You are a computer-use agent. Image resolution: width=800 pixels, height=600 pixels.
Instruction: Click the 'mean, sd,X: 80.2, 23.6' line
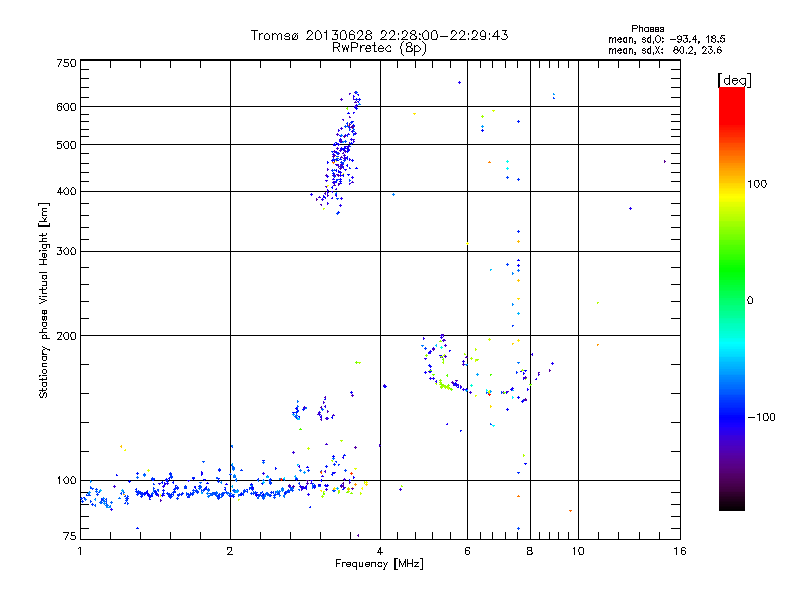point(665,50)
